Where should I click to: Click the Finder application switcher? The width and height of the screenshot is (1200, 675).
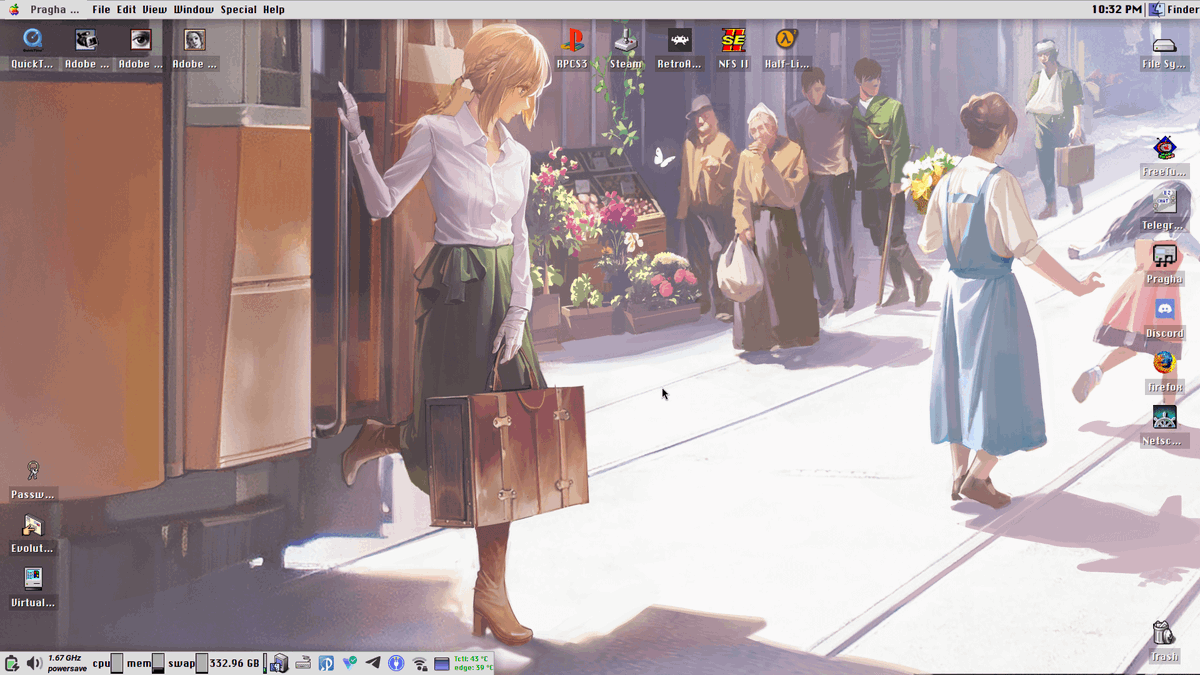point(1173,9)
